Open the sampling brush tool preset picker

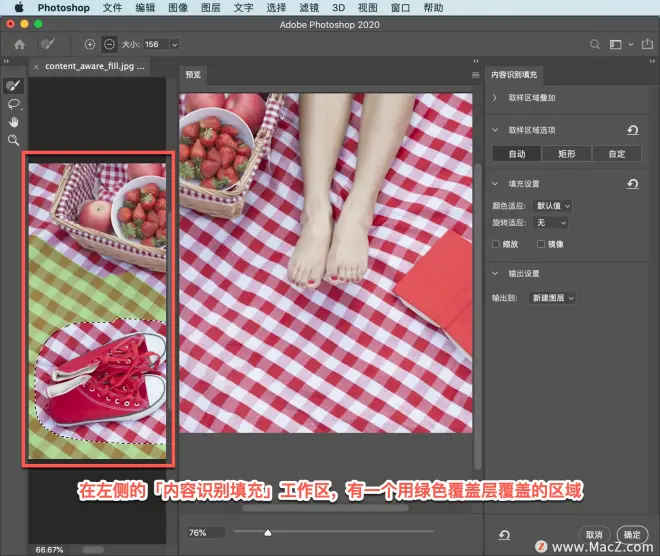(48, 44)
